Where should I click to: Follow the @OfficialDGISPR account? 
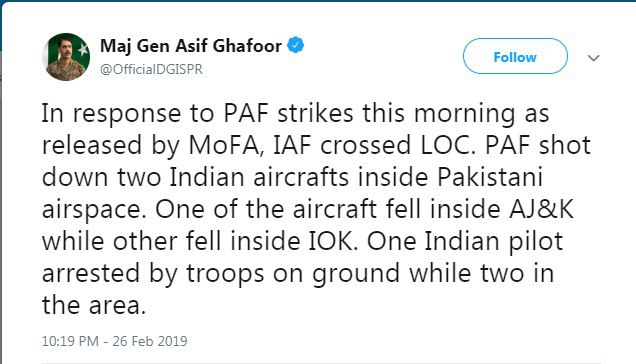click(x=515, y=56)
